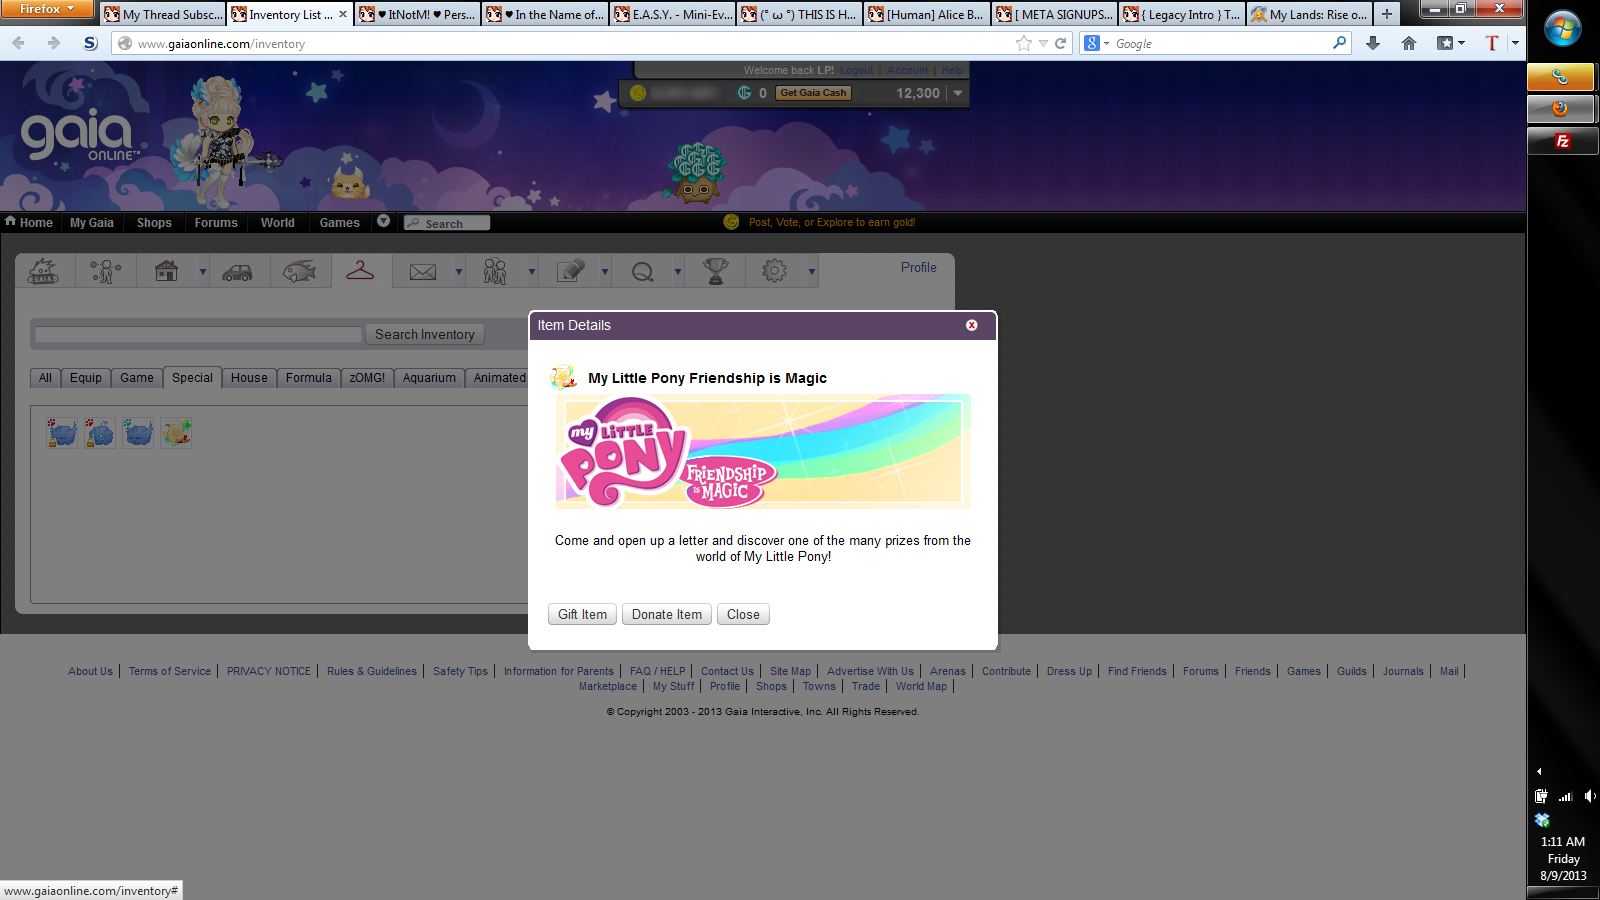Click the friends people toolbar icon
1600x900 pixels.
(495, 271)
